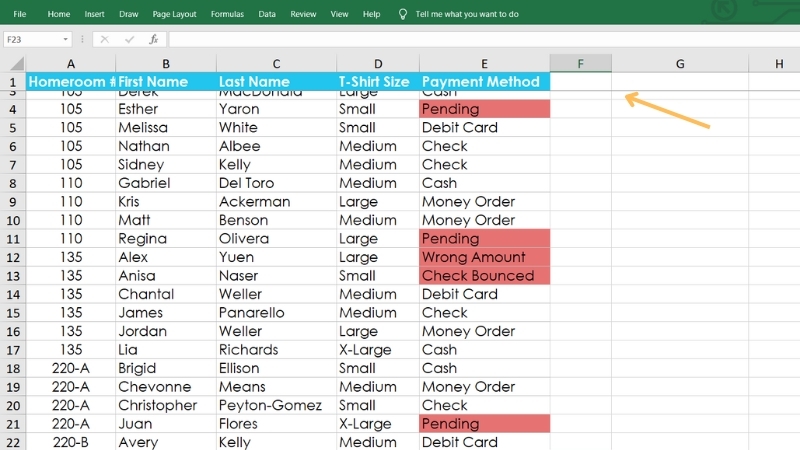The width and height of the screenshot is (800, 450).
Task: Select Juan's red Pending cell
Action: (x=484, y=423)
